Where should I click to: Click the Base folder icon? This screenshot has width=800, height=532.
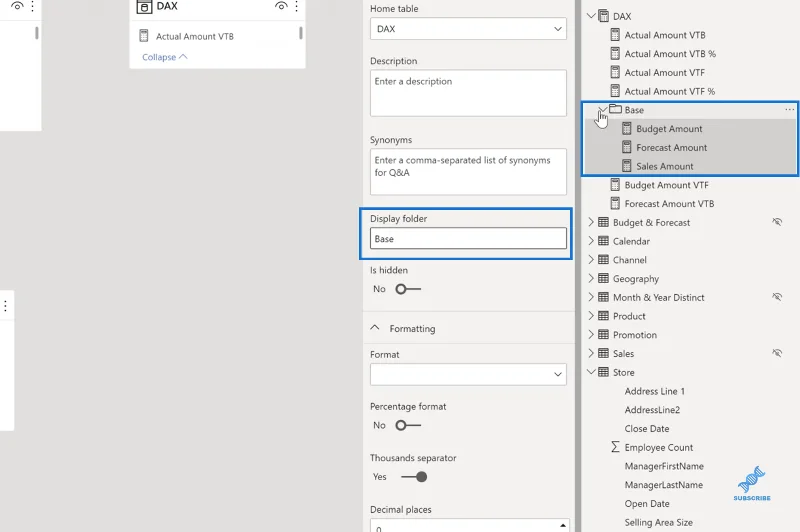tap(615, 109)
